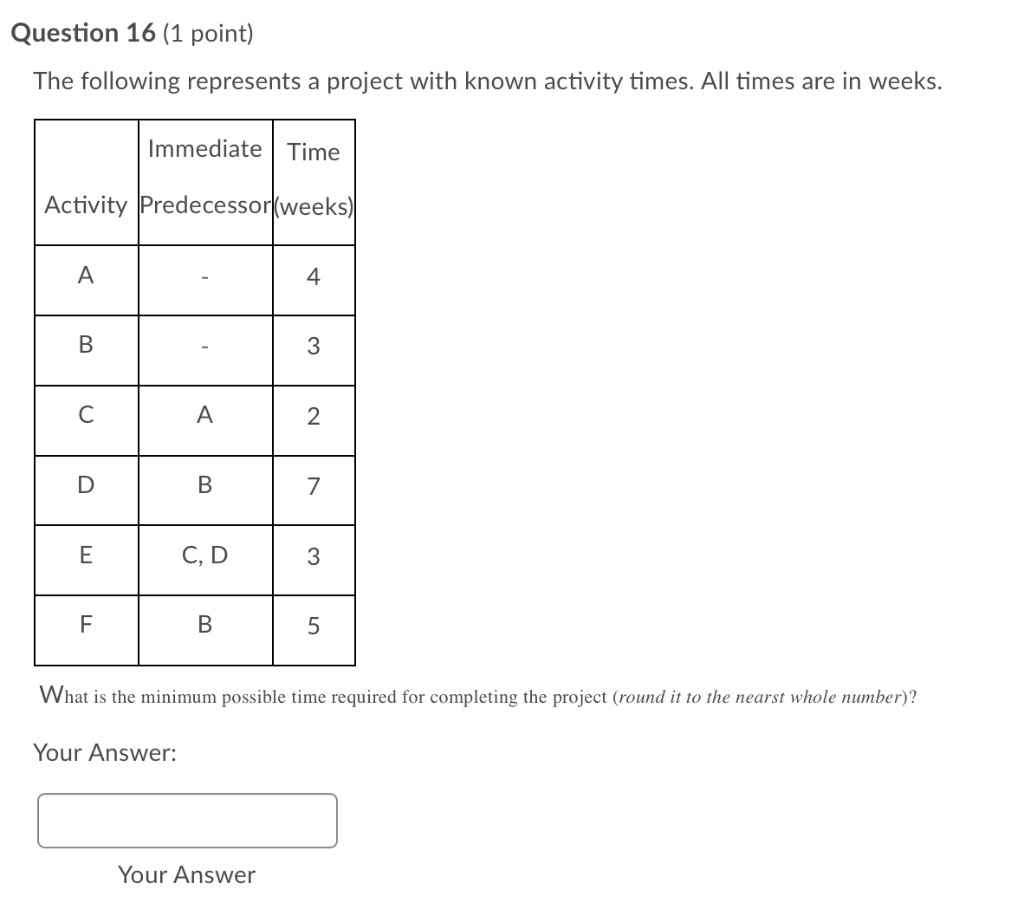
Task: Click the time value 4 for activity A
Action: tap(313, 277)
